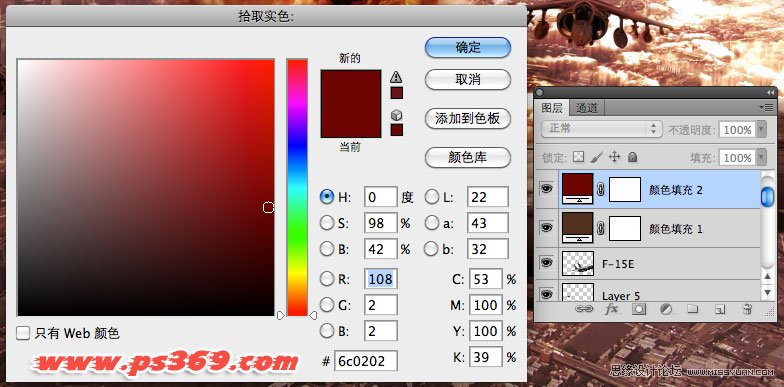The width and height of the screenshot is (784, 387).
Task: Click the trash delete layer icon
Action: tap(747, 309)
